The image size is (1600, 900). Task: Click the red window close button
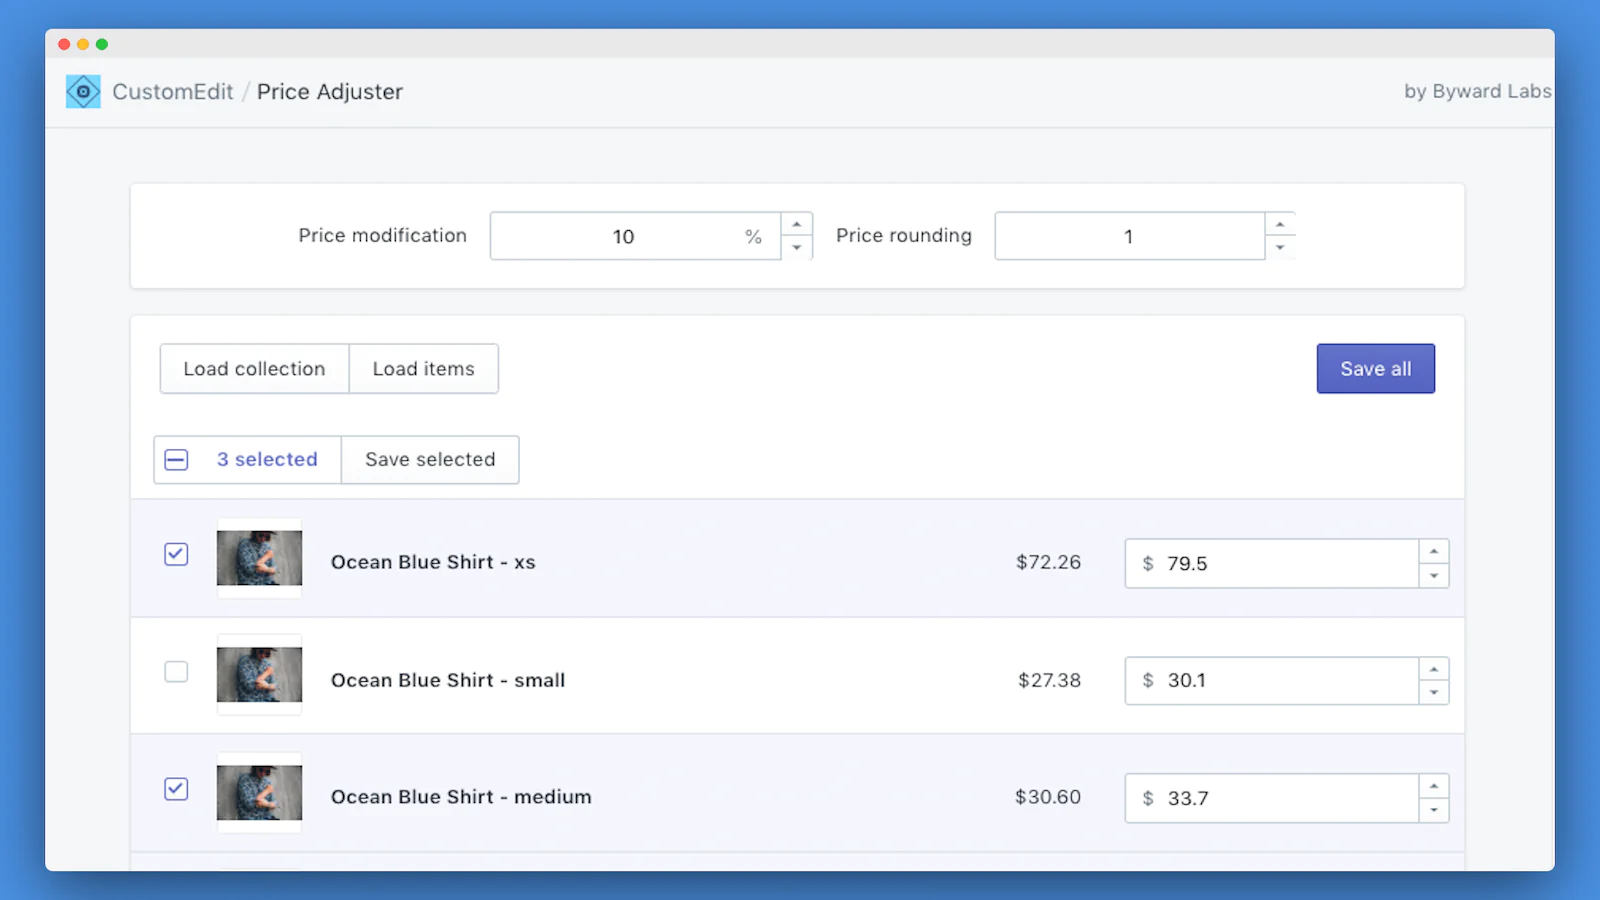[64, 44]
